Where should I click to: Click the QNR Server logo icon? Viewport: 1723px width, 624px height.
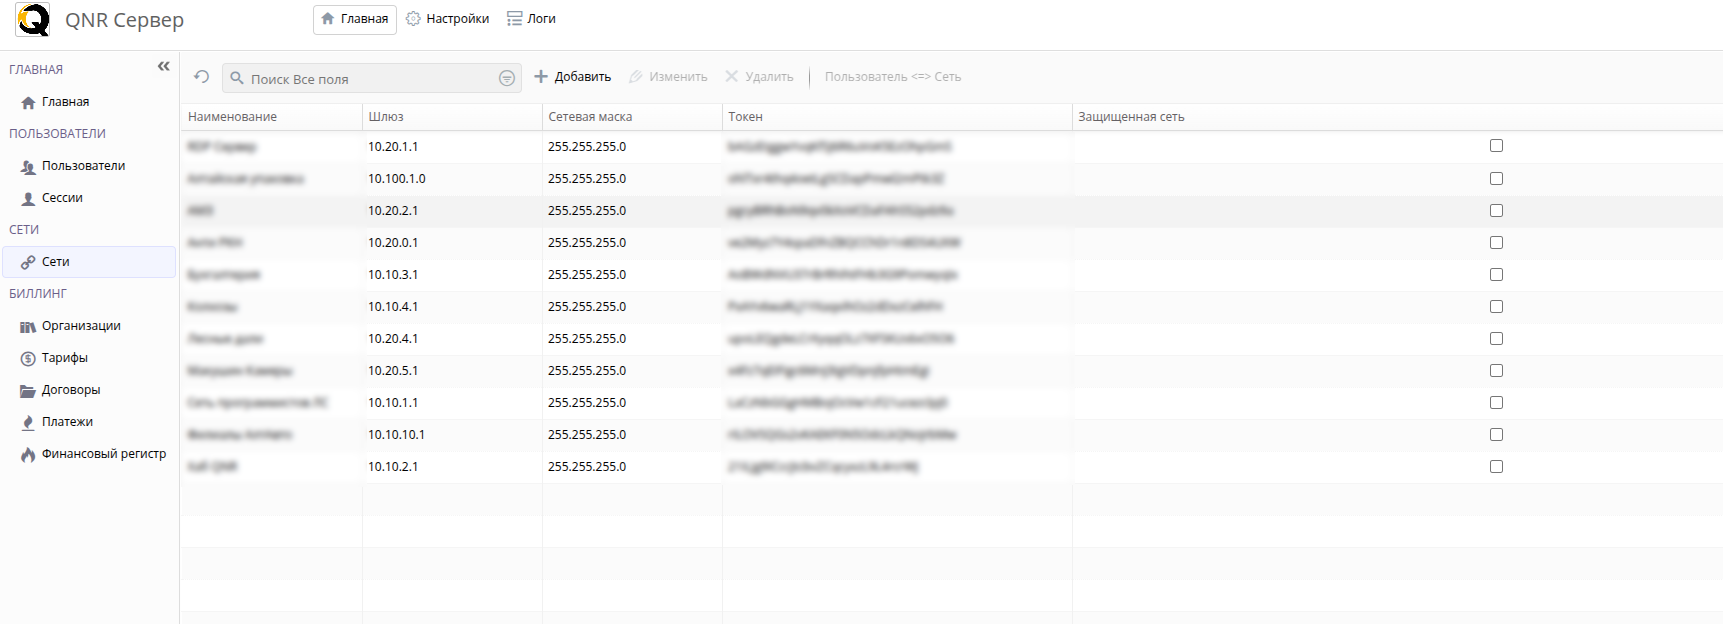(33, 20)
